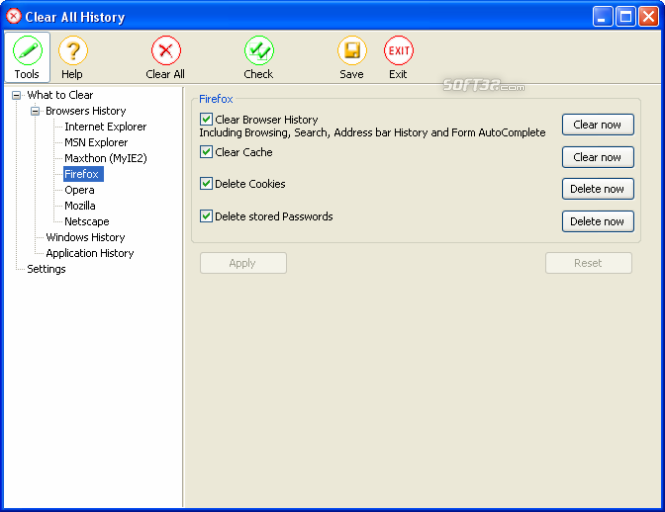Image resolution: width=665 pixels, height=512 pixels.
Task: Collapse the What to Clear node
Action: click(x=16, y=95)
